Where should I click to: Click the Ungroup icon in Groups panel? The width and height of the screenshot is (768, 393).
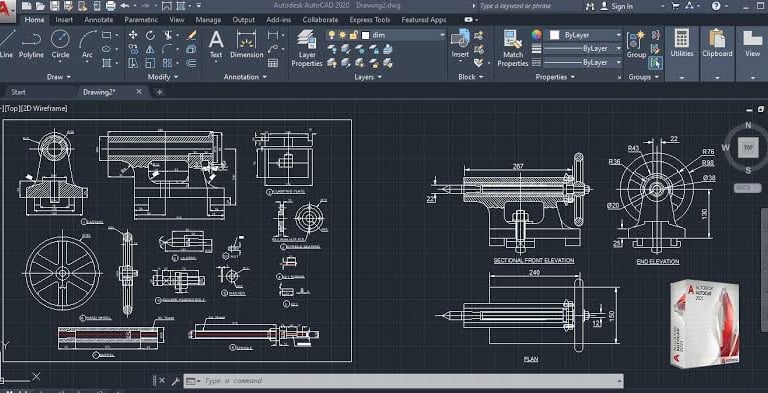click(655, 35)
